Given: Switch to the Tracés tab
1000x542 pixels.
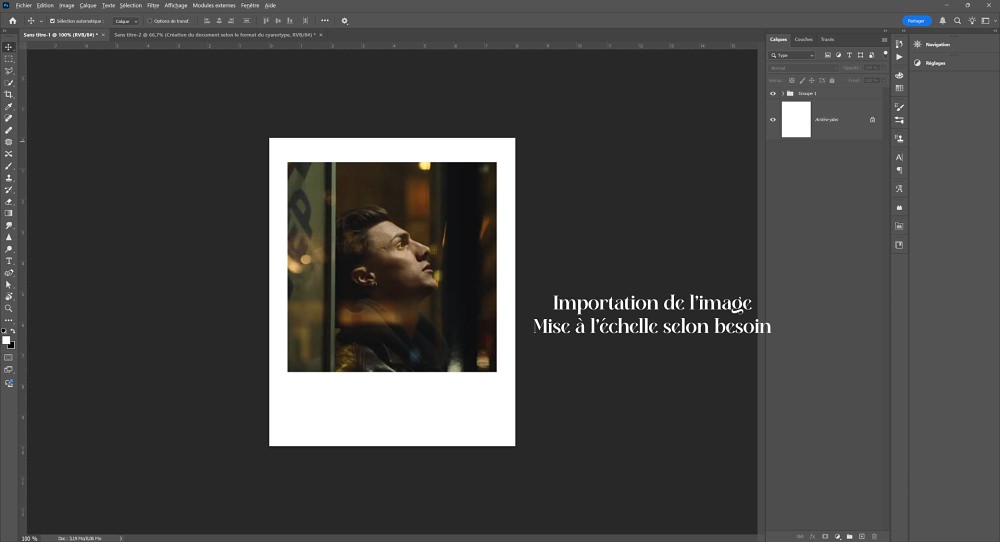Looking at the screenshot, I should pos(827,40).
